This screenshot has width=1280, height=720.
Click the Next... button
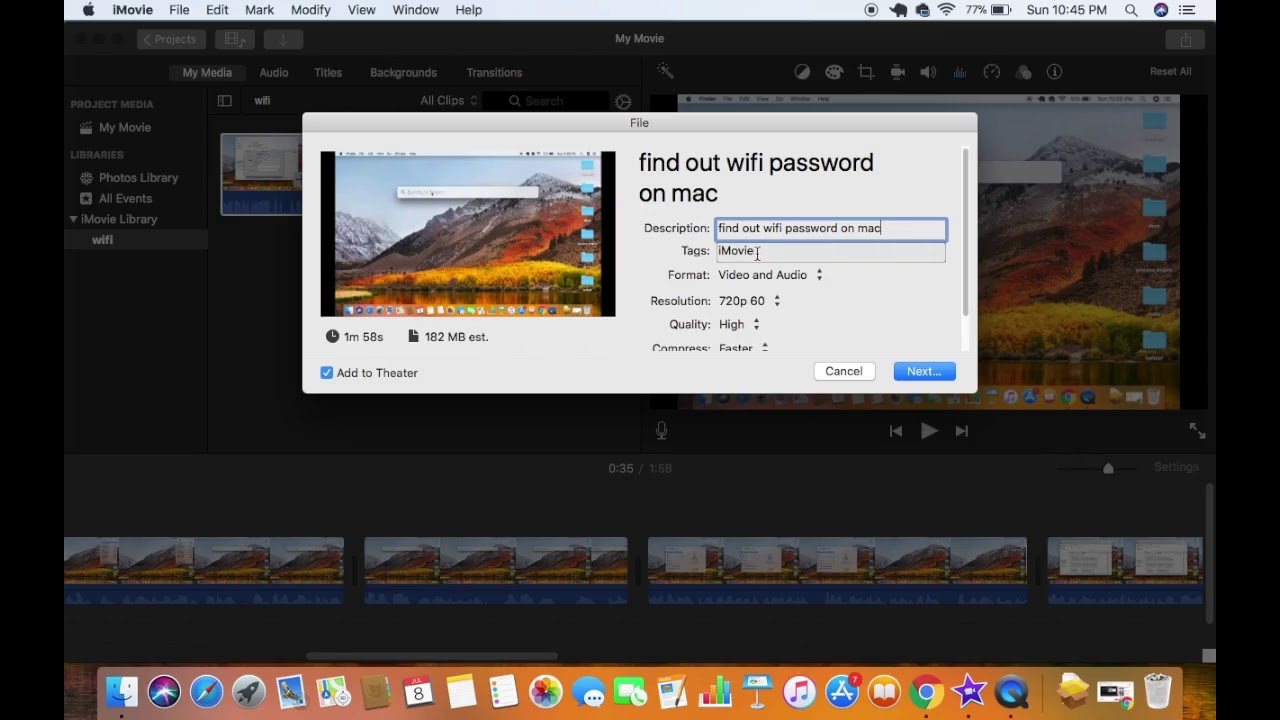(924, 371)
